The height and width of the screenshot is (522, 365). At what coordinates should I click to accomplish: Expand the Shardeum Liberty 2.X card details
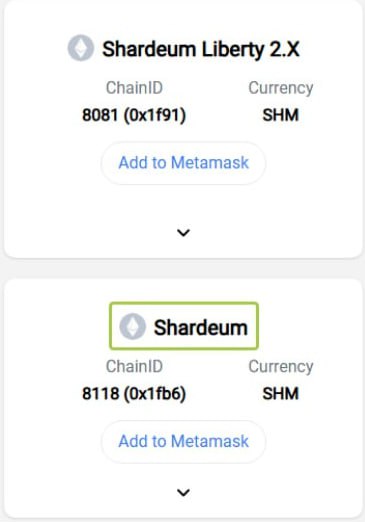tap(183, 232)
